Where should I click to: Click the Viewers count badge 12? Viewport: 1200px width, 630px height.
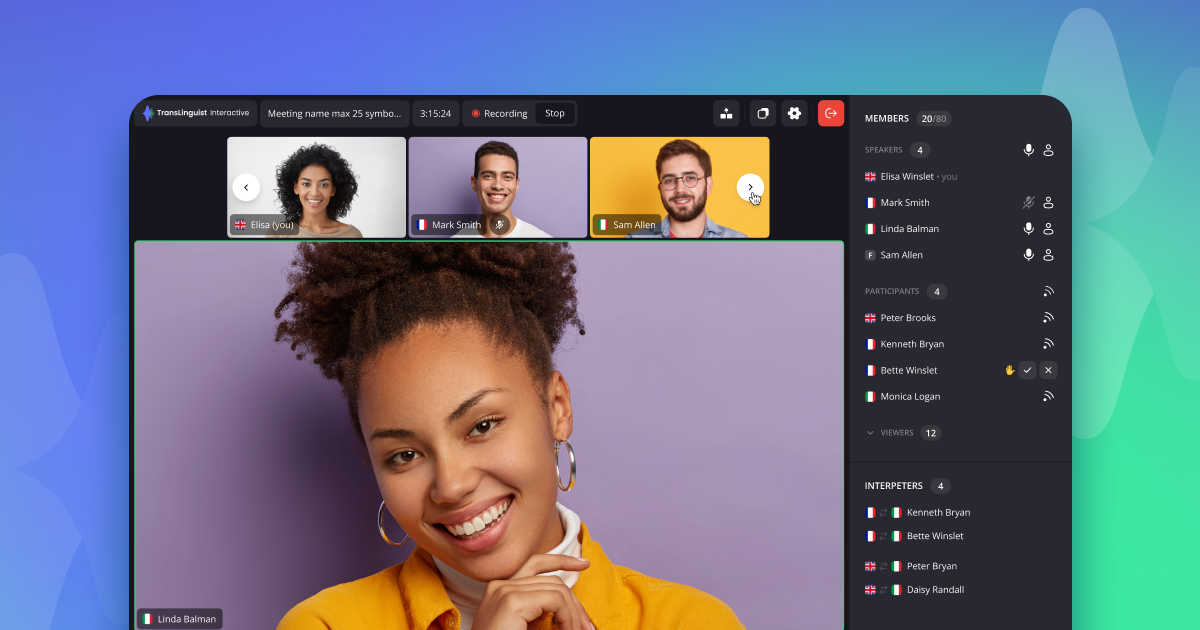coord(930,433)
